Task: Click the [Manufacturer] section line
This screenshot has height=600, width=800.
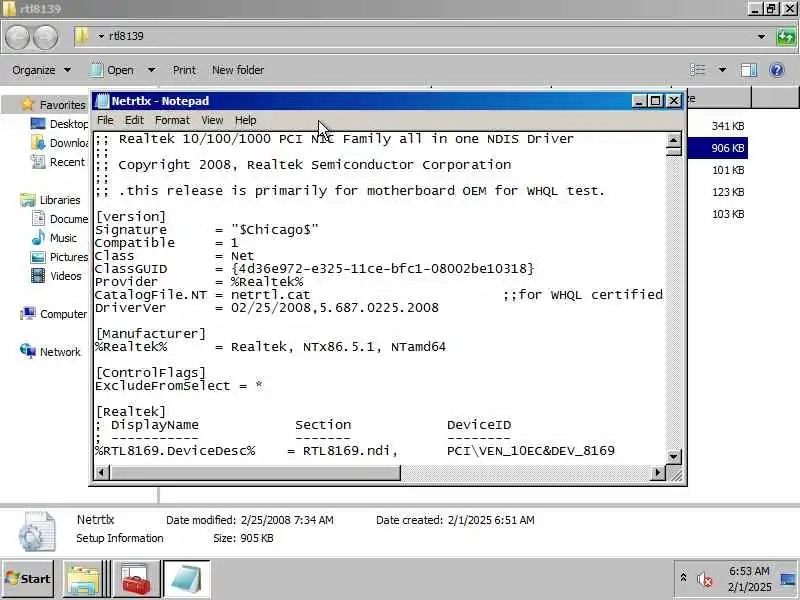Action: pos(151,334)
